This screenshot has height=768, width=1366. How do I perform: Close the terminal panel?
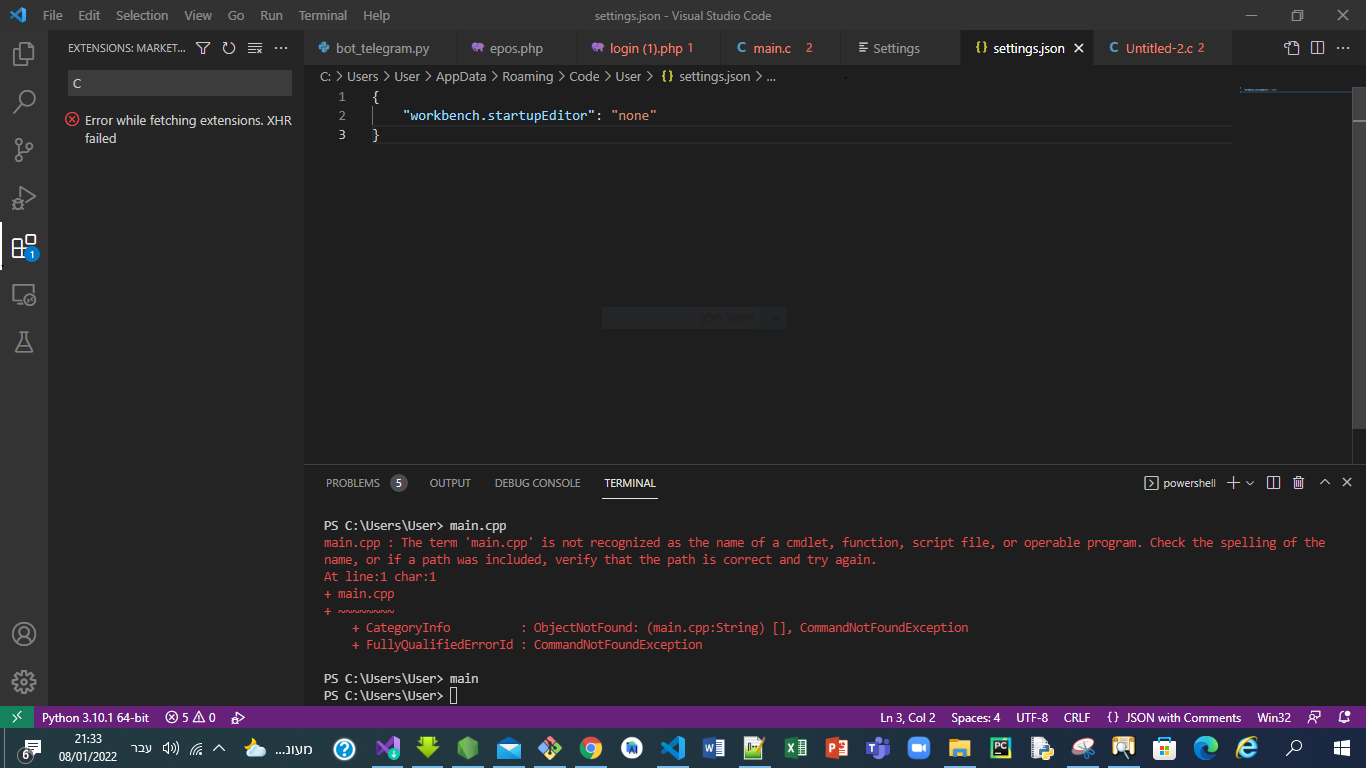[x=1347, y=483]
